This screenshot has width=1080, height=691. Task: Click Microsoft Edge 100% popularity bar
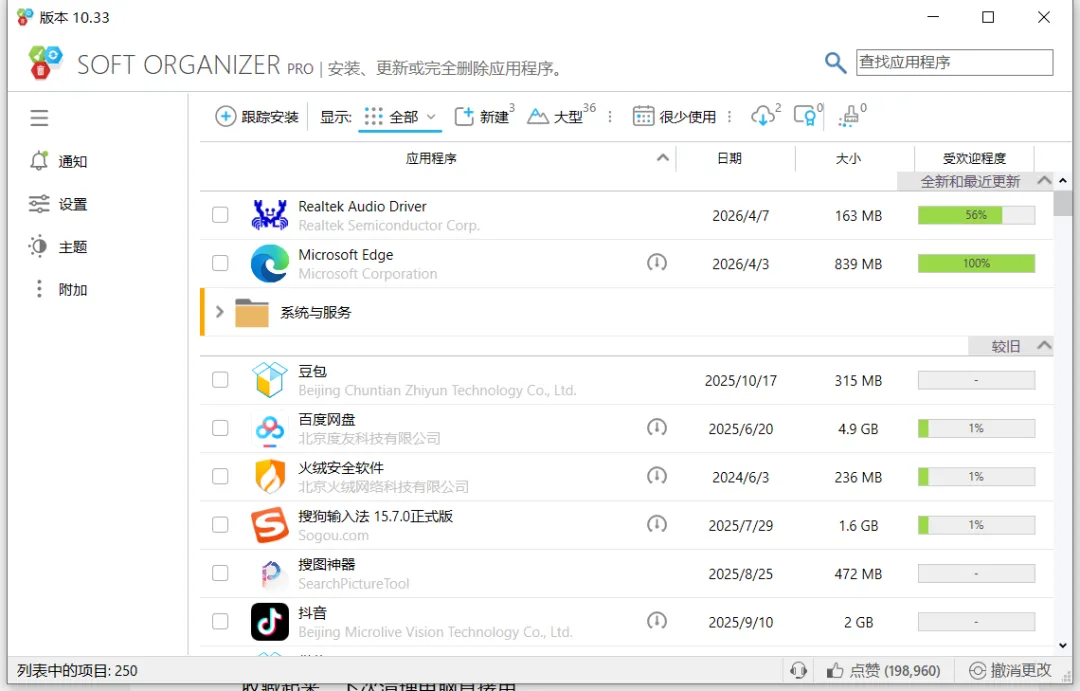point(976,263)
